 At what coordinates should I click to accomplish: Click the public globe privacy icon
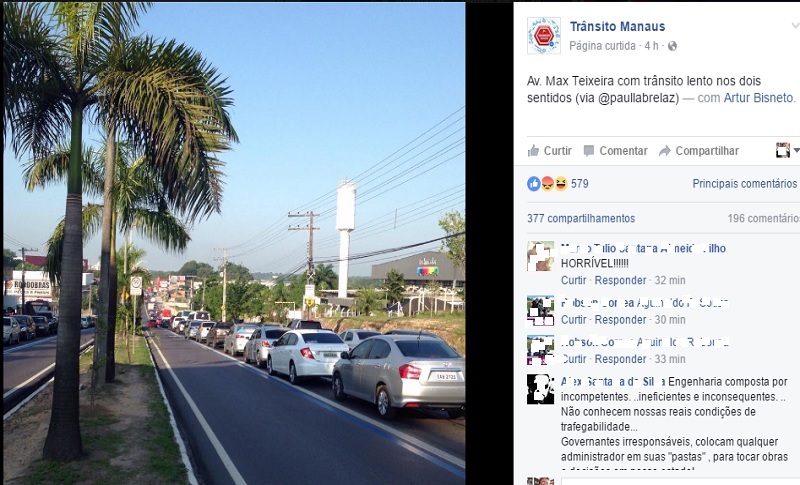point(672,46)
